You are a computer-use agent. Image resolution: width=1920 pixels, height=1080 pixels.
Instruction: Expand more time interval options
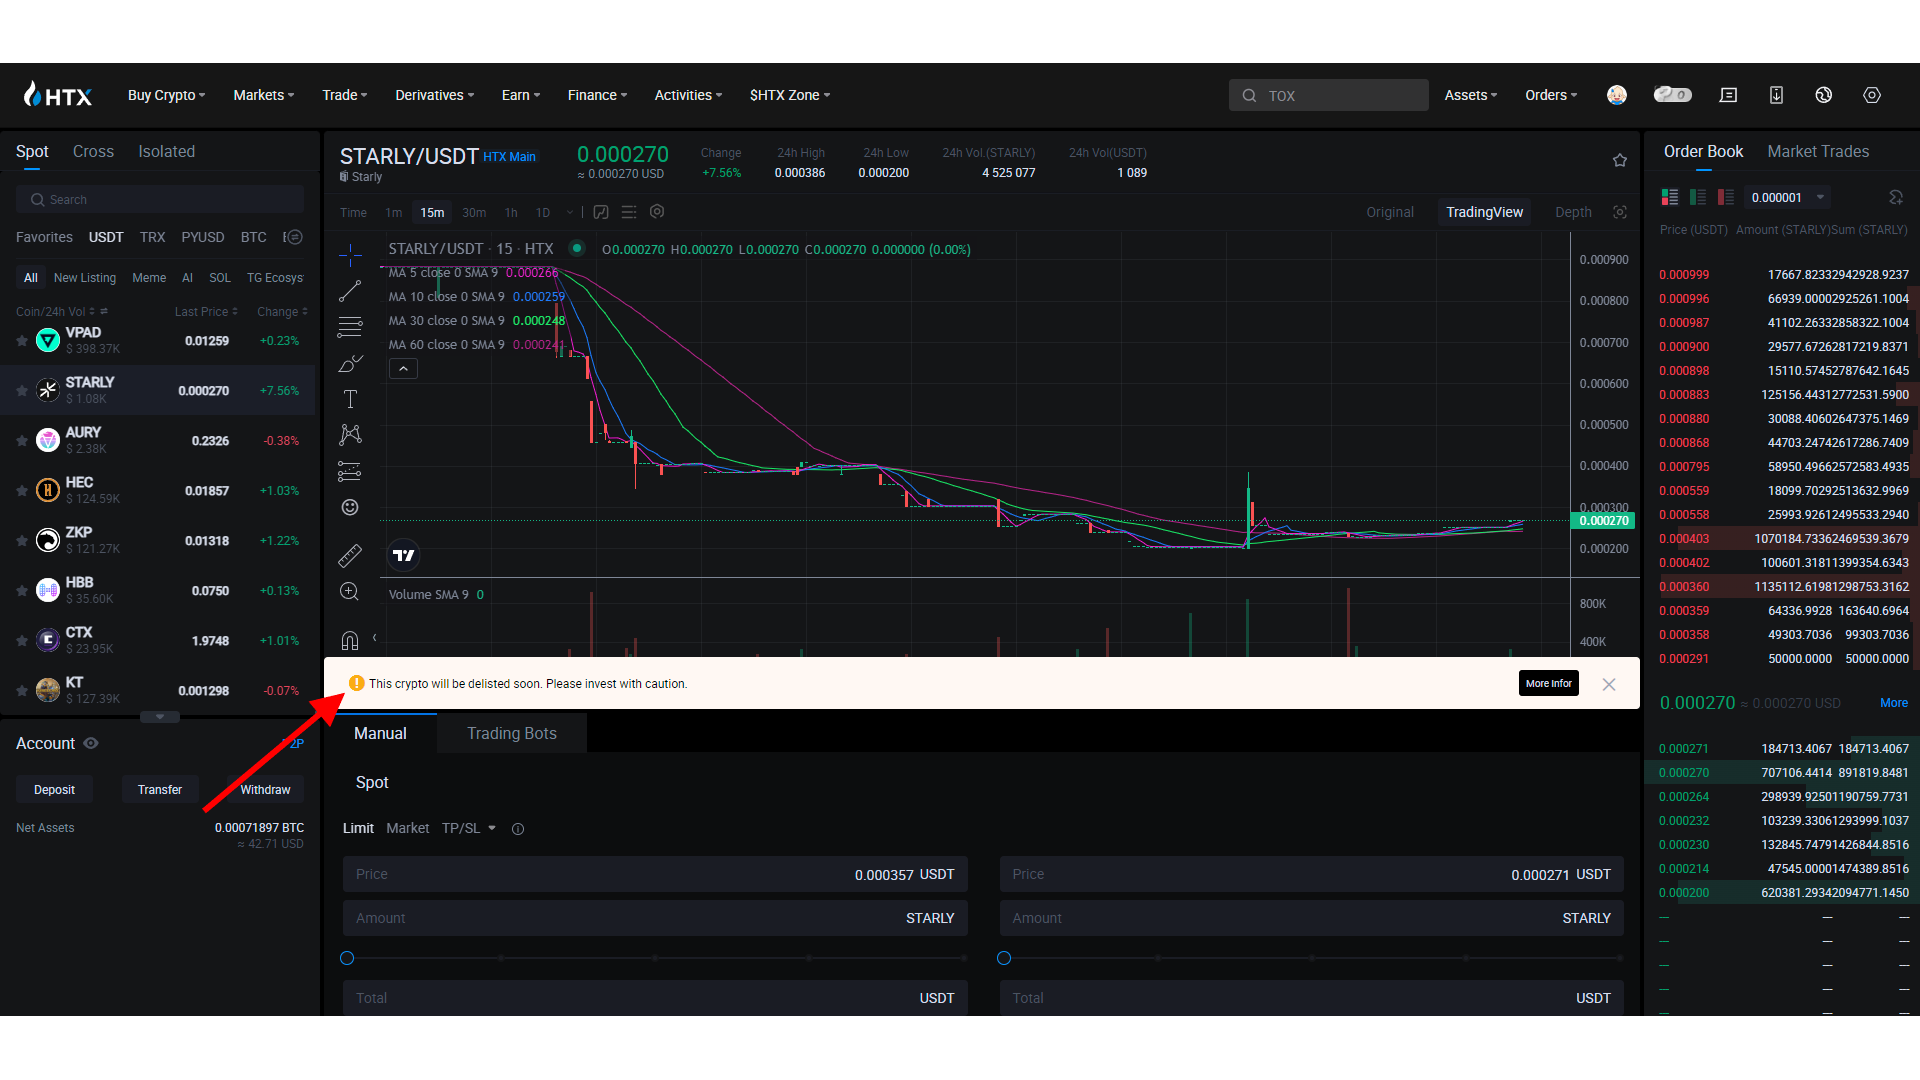[570, 212]
